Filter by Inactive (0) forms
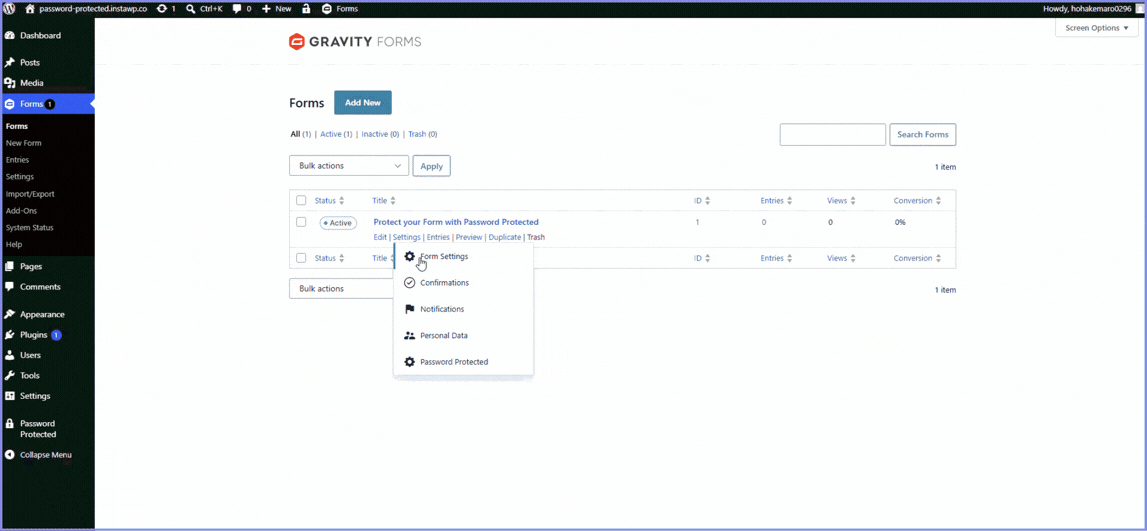Viewport: 1147px width, 531px height. 380,135
